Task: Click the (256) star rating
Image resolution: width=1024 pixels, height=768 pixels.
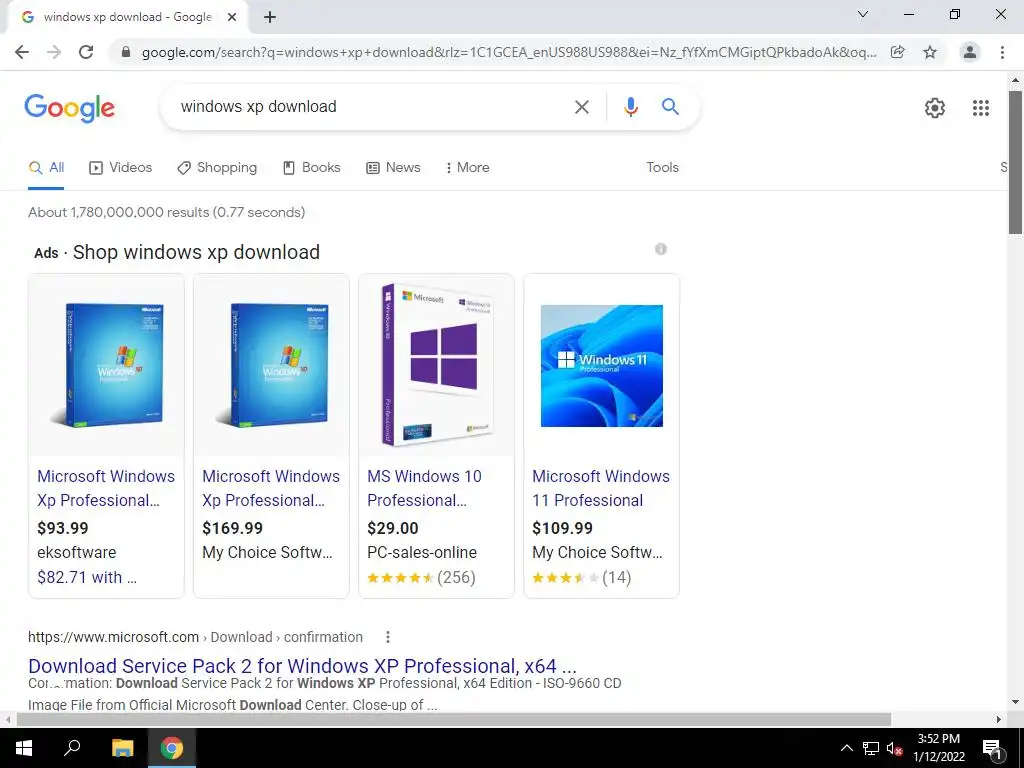Action: pyautogui.click(x=421, y=577)
